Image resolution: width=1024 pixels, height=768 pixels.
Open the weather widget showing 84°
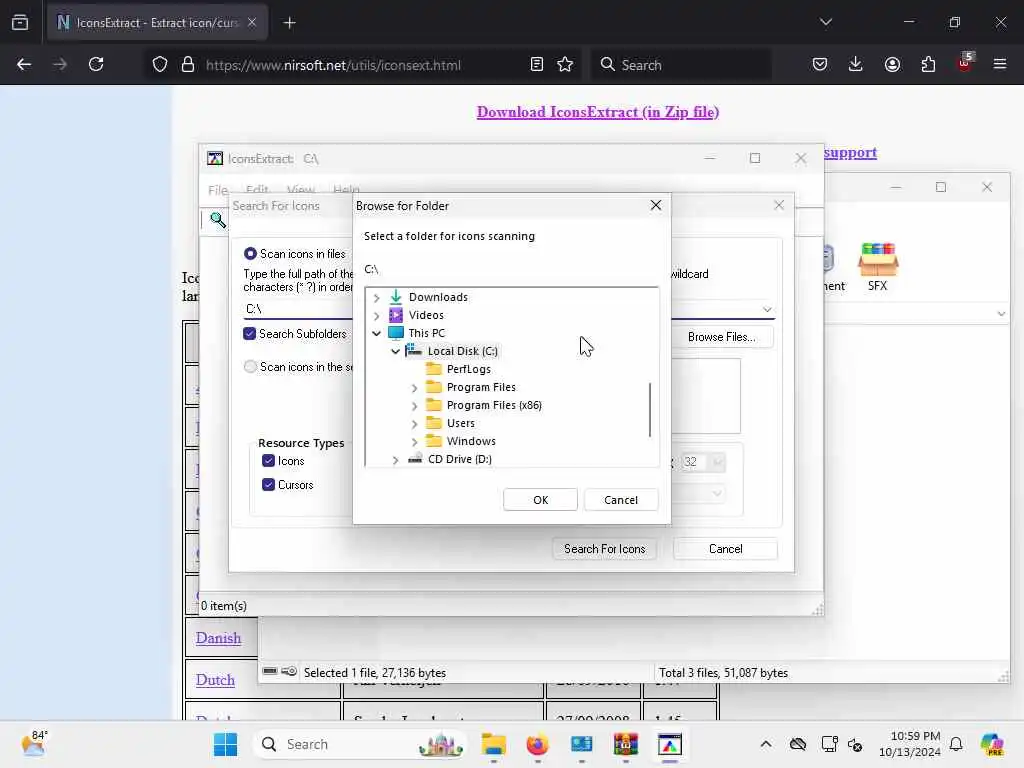(x=34, y=743)
